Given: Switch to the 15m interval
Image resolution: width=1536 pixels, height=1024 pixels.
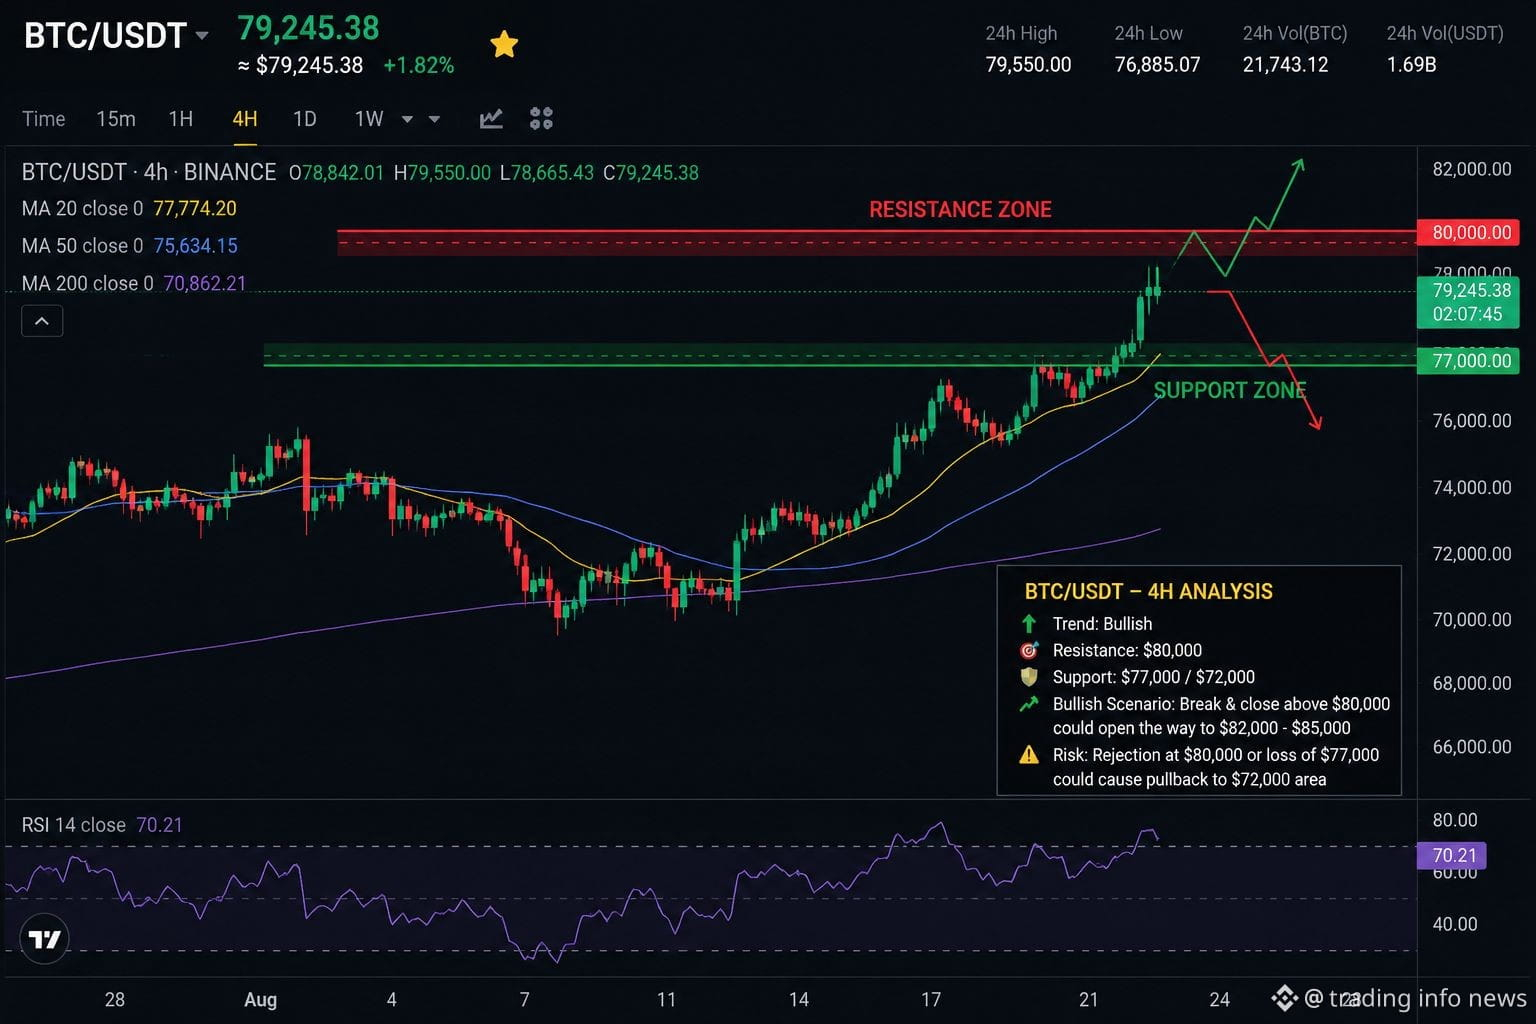Looking at the screenshot, I should 116,119.
